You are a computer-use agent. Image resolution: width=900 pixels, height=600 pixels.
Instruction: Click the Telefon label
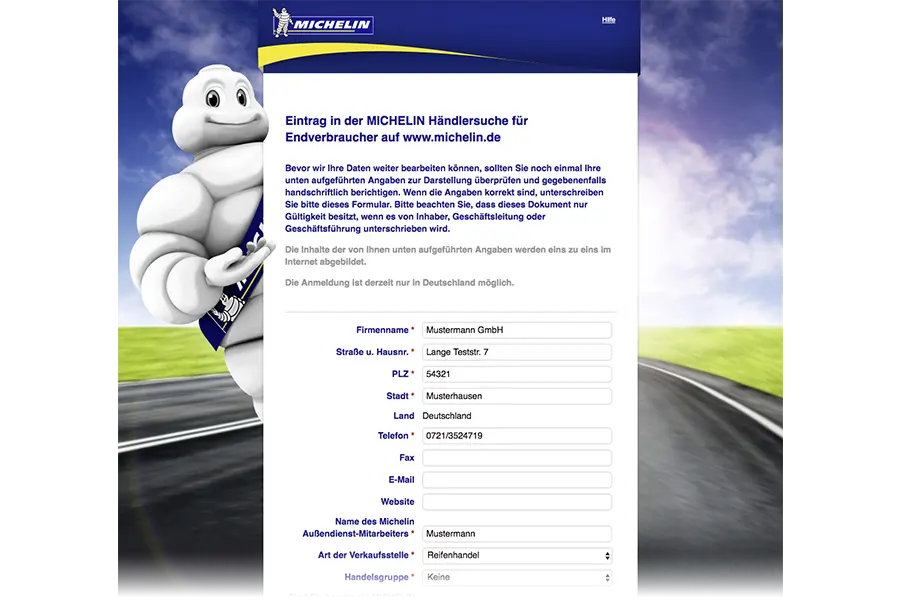(393, 436)
